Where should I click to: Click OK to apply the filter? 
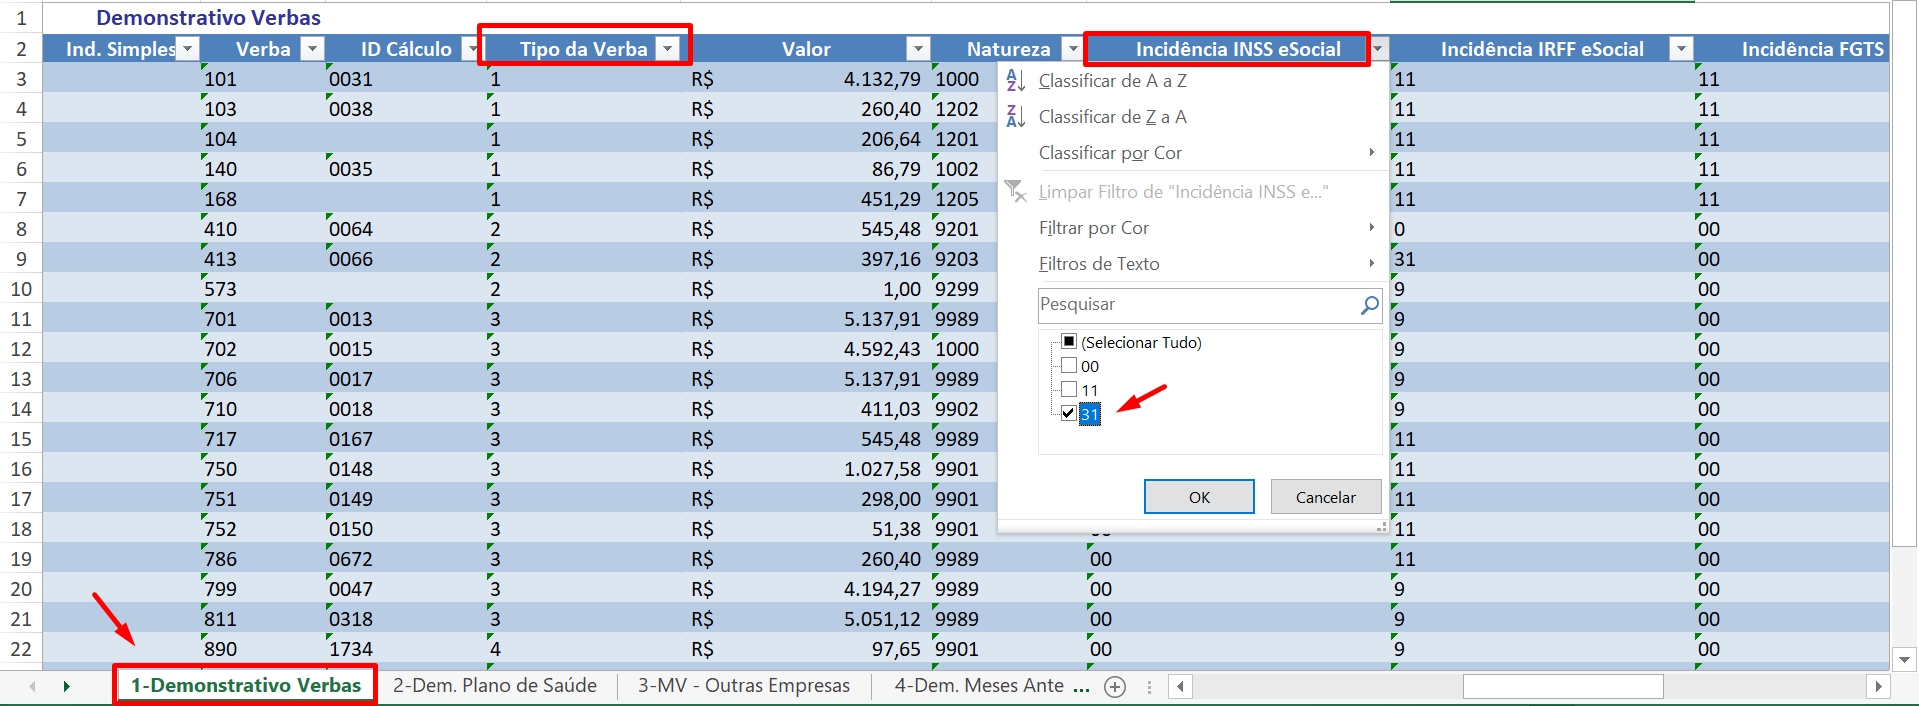point(1199,497)
